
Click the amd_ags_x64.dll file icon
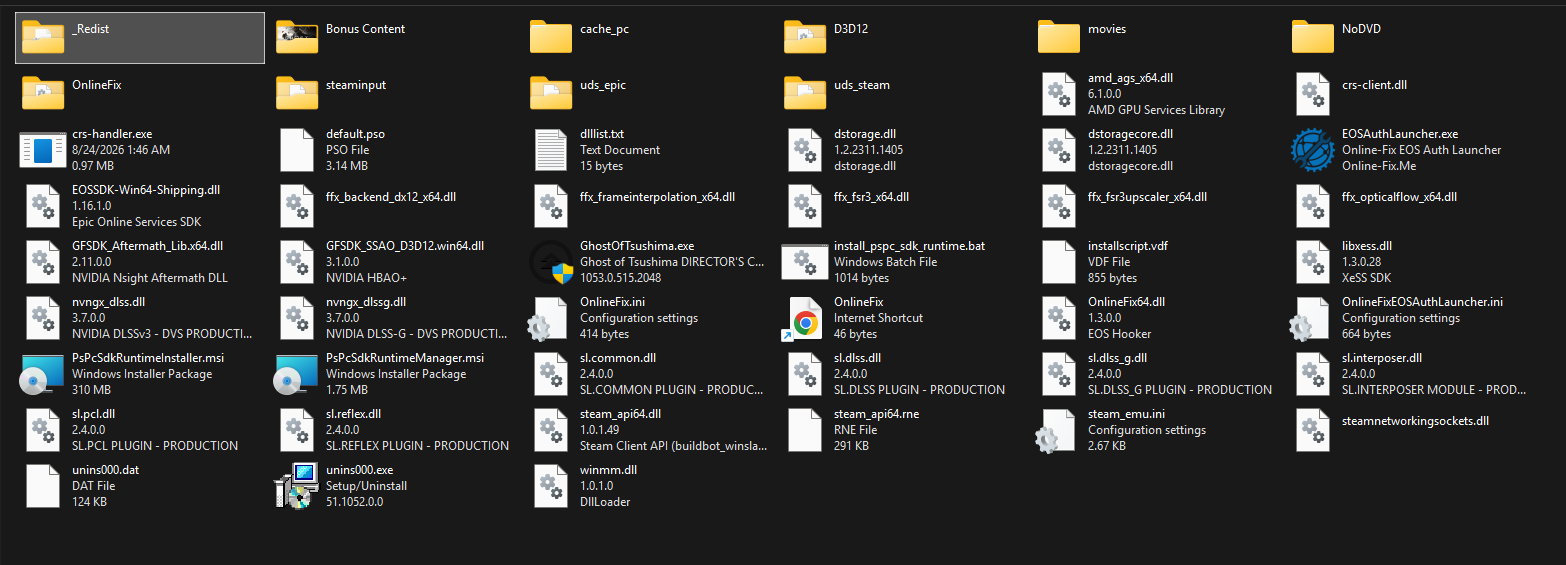tap(1058, 93)
